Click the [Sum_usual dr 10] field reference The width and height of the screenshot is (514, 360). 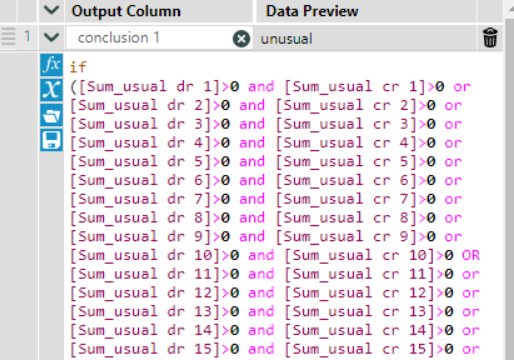pos(145,255)
